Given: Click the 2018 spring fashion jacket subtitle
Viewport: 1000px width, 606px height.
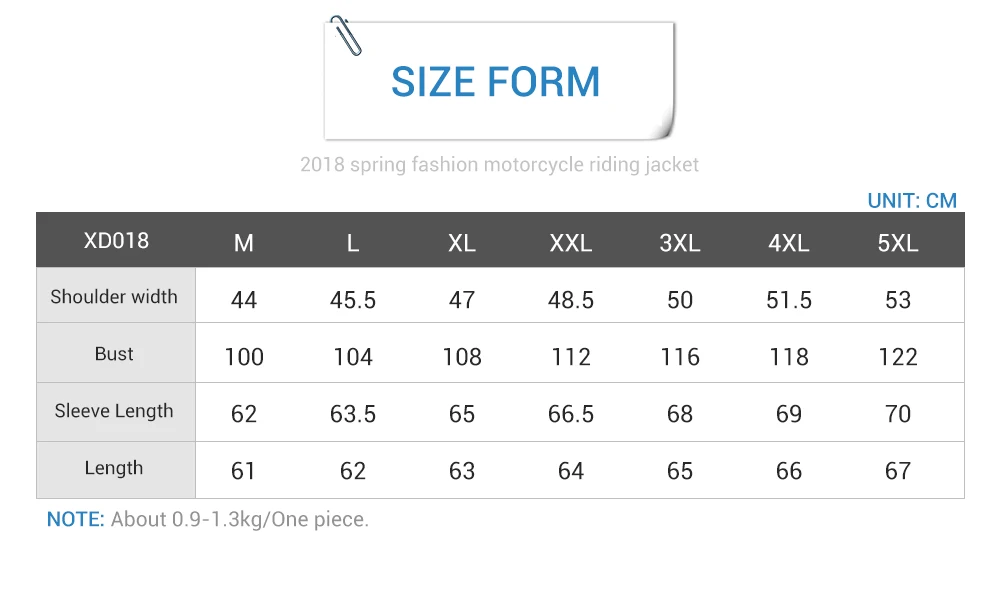Looking at the screenshot, I should [499, 165].
